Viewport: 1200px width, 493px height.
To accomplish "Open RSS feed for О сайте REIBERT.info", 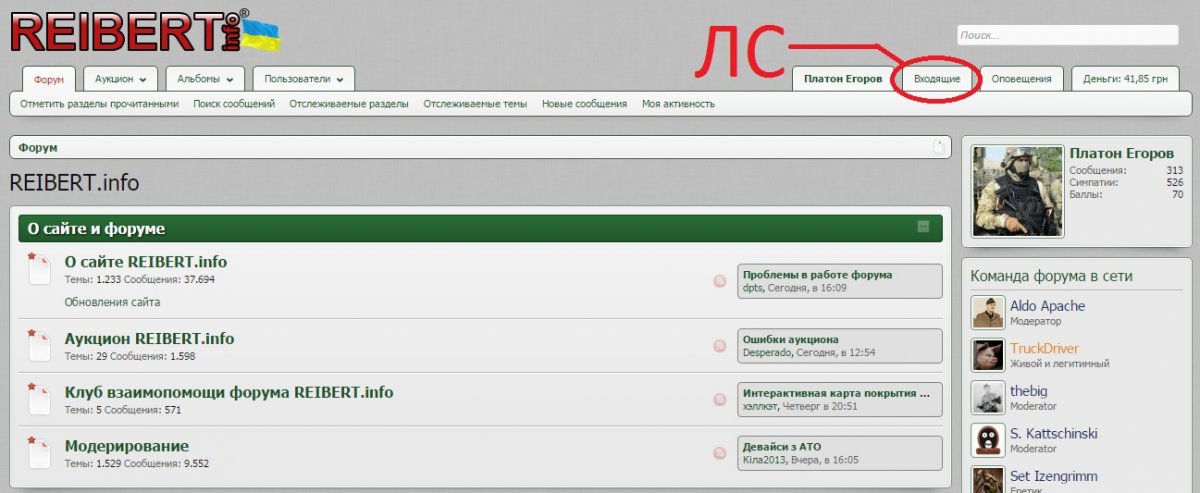I will point(719,282).
